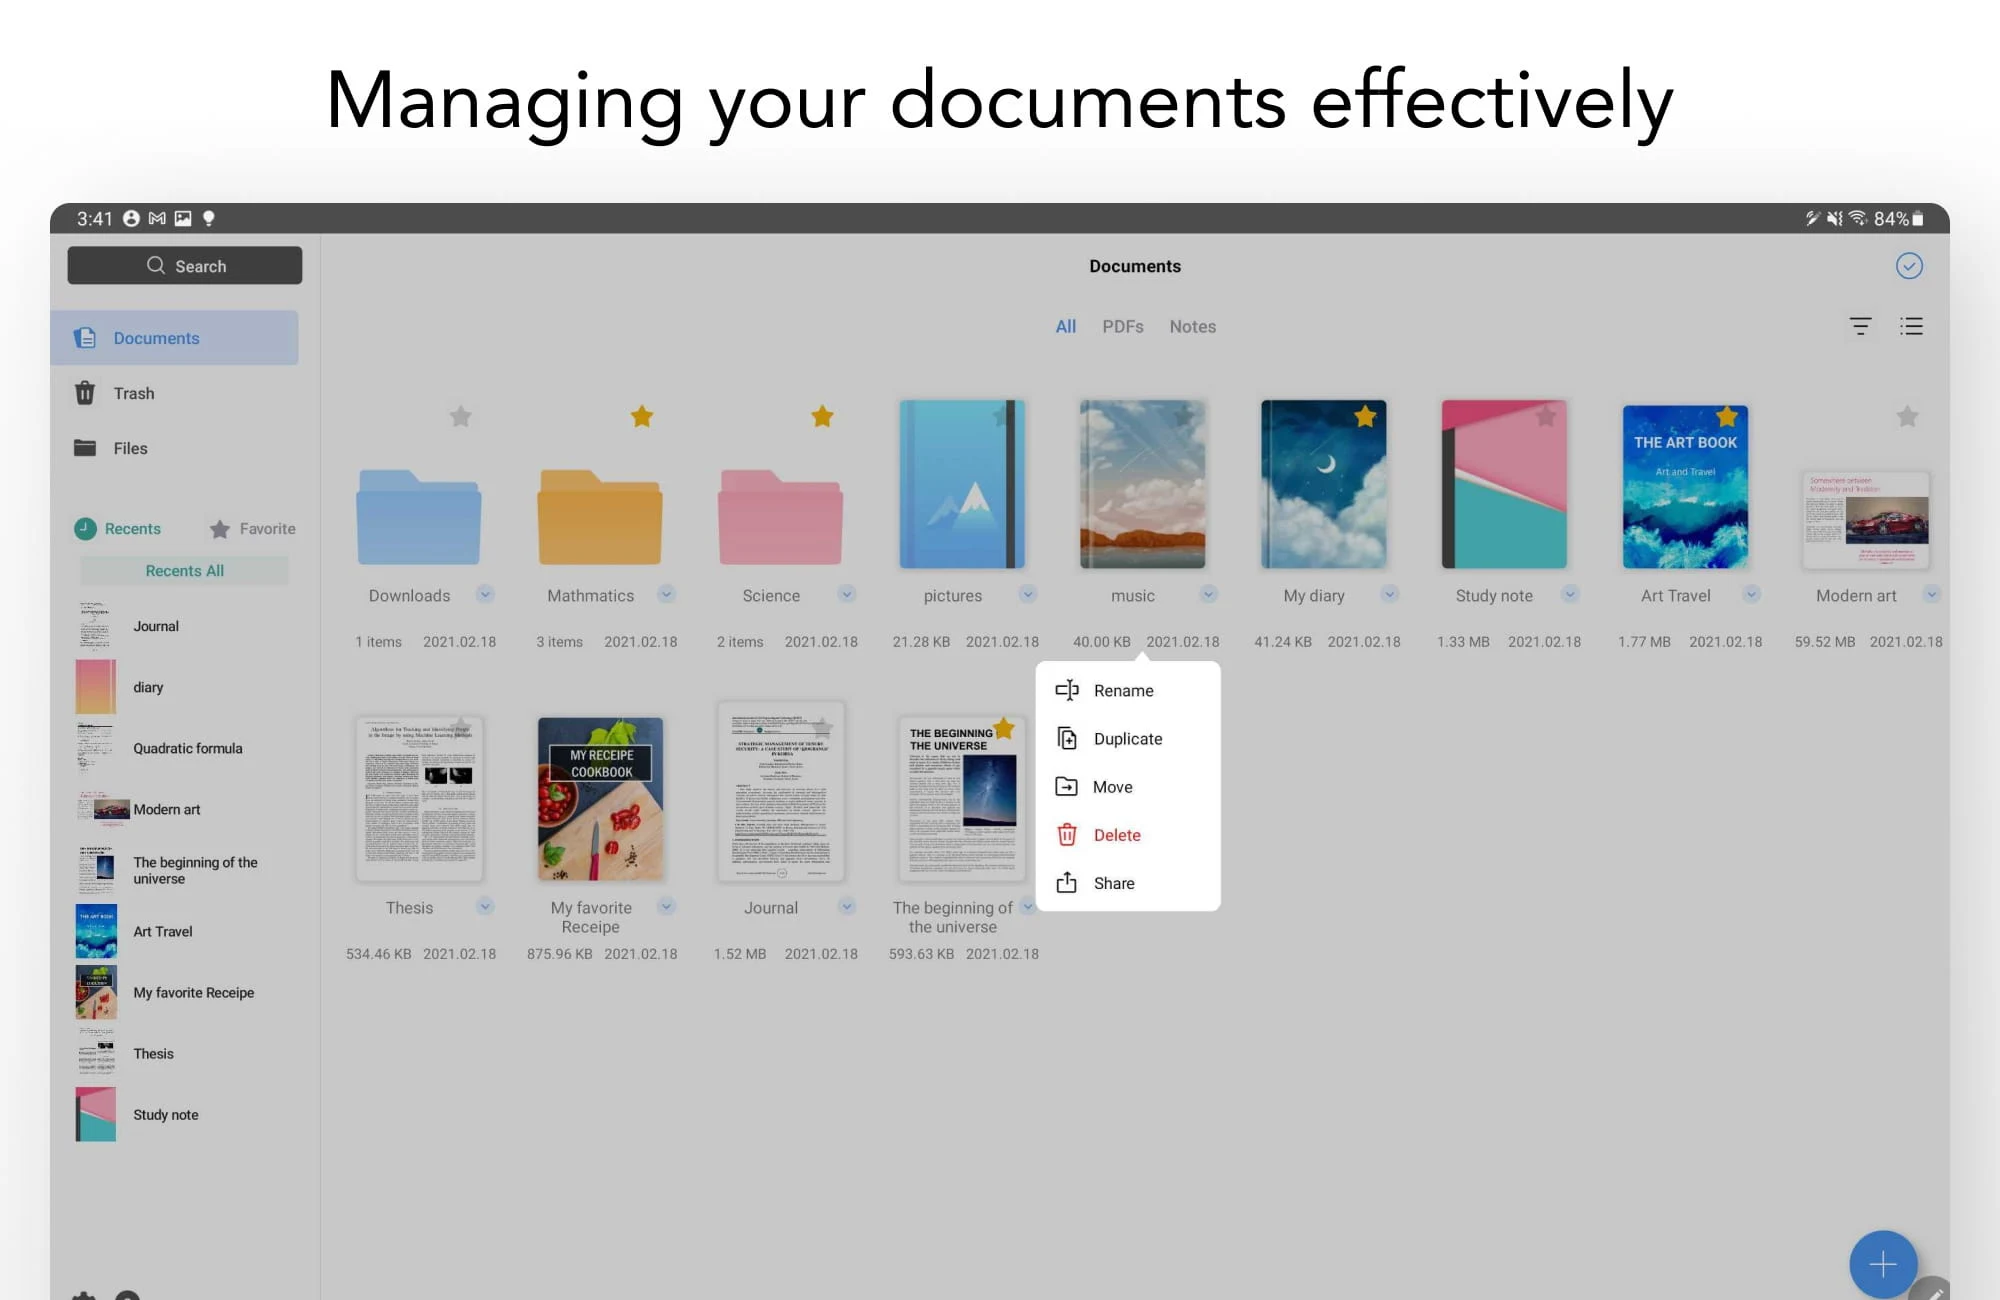Open the Journal document thumbnail in grid

781,791
